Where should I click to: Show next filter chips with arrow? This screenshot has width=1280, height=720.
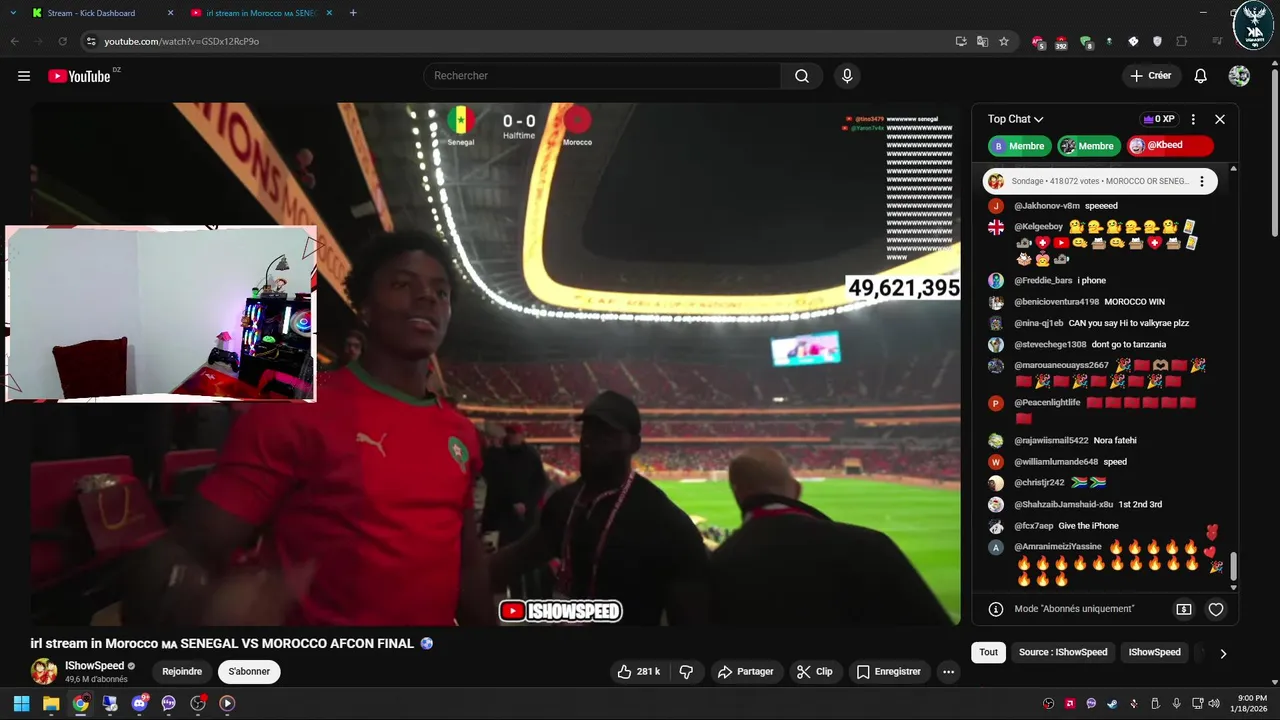[1223, 653]
